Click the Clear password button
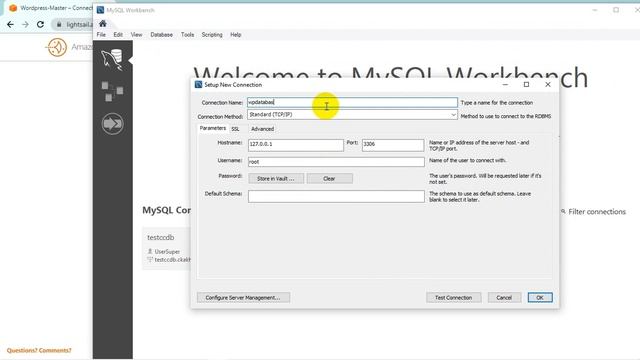The image size is (640, 360). 329,179
